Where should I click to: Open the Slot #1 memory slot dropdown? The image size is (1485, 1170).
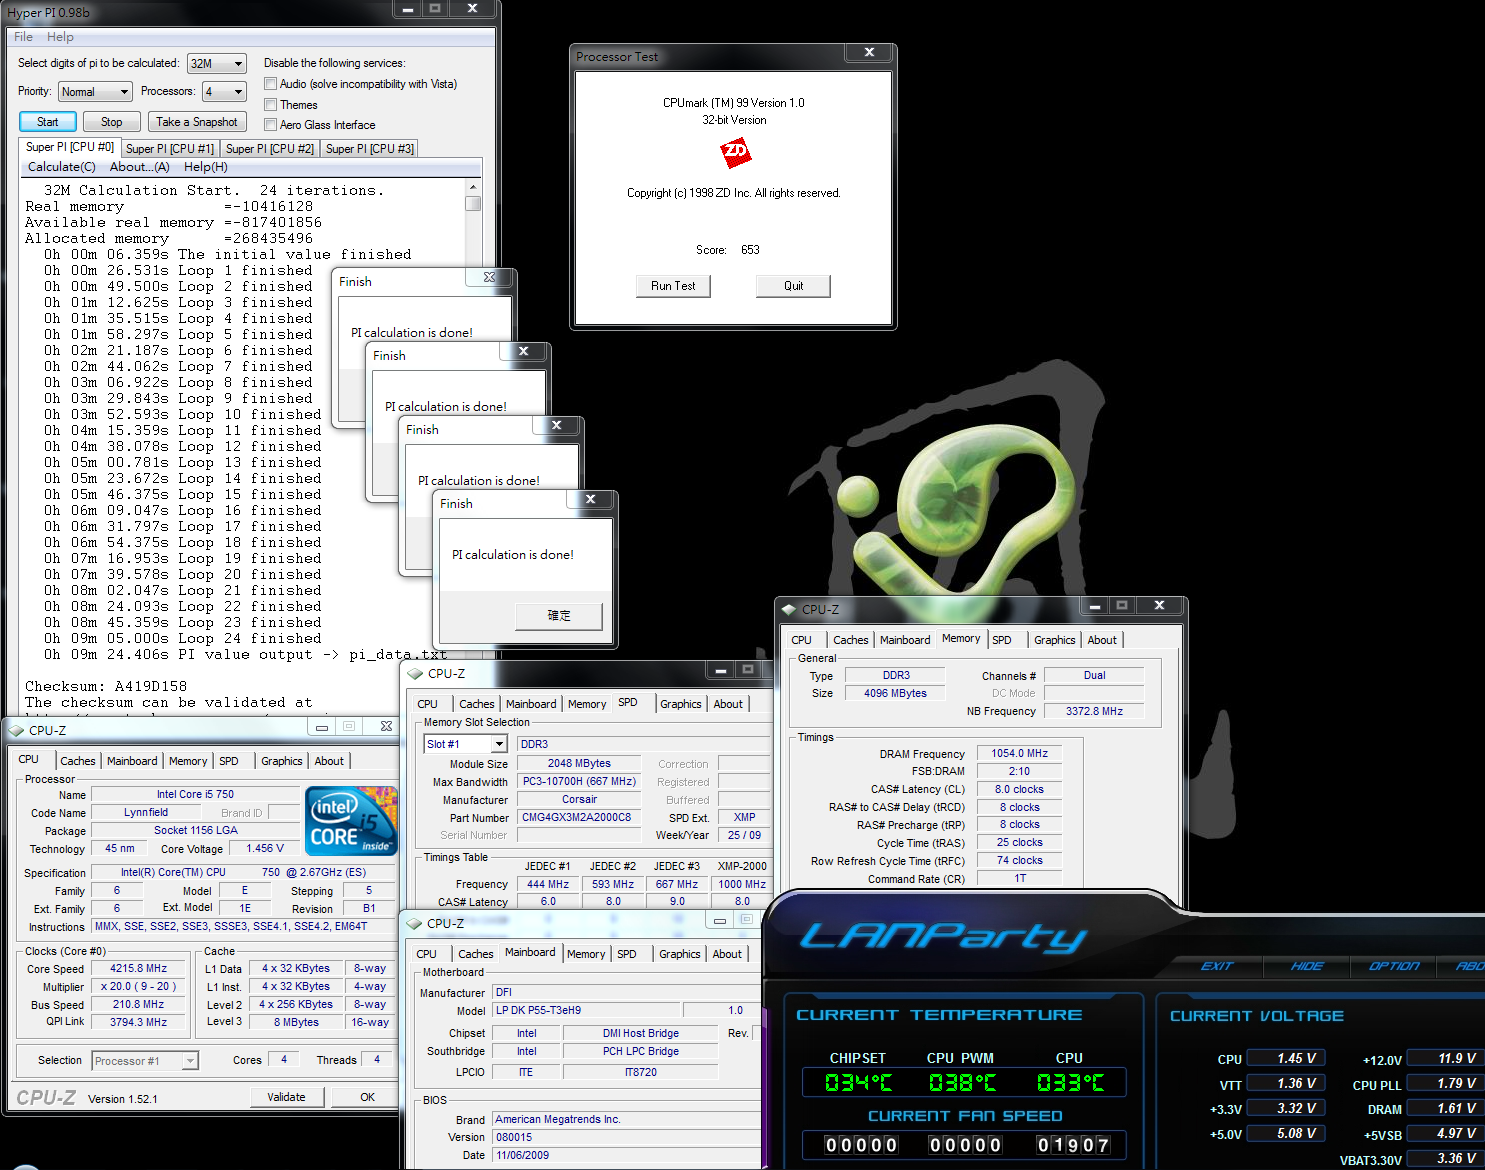(466, 744)
